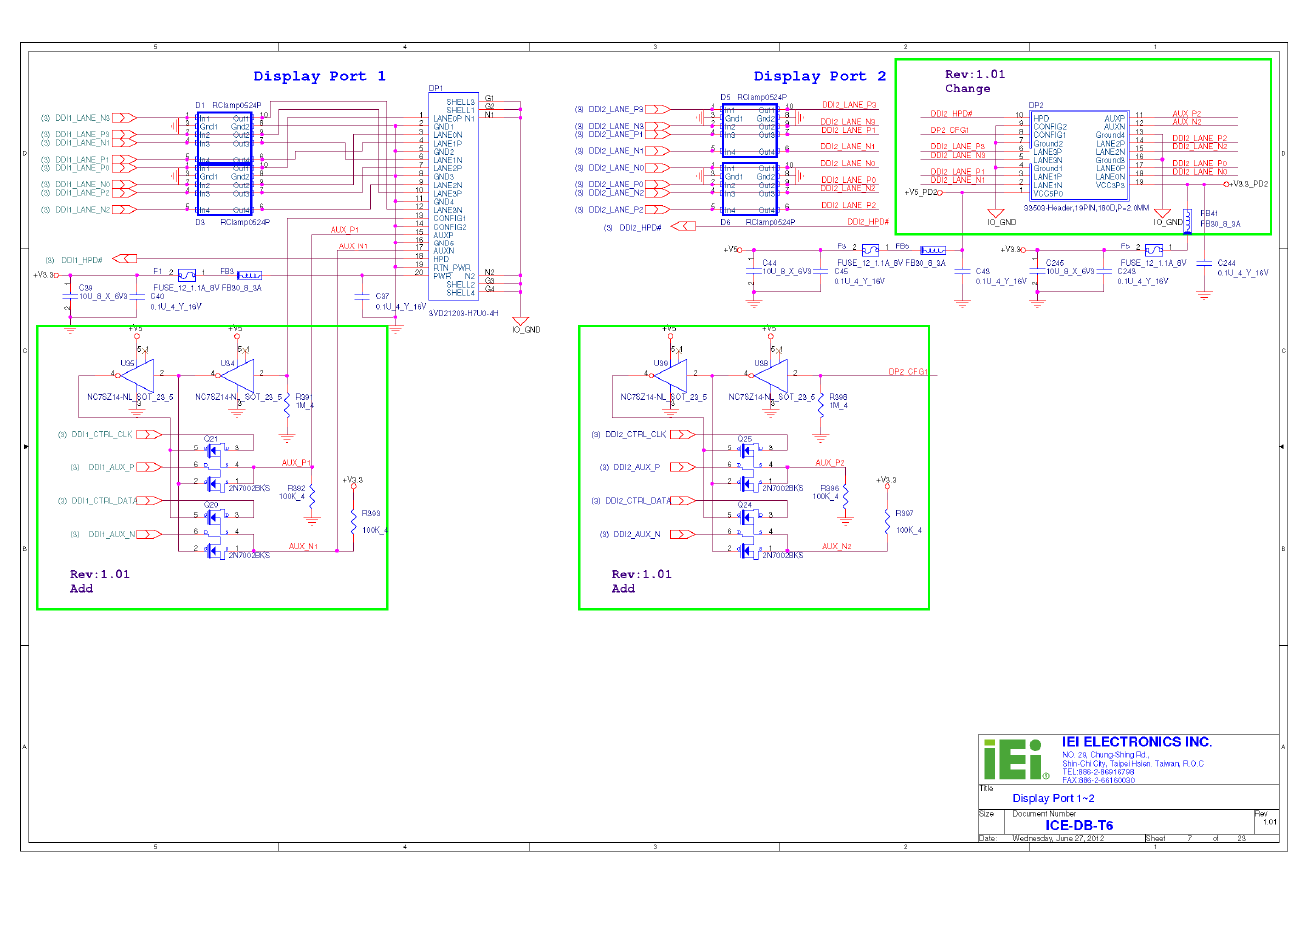Click the D5 RClamp0524P label
Screen dimensions: 1313x928
pos(753,97)
